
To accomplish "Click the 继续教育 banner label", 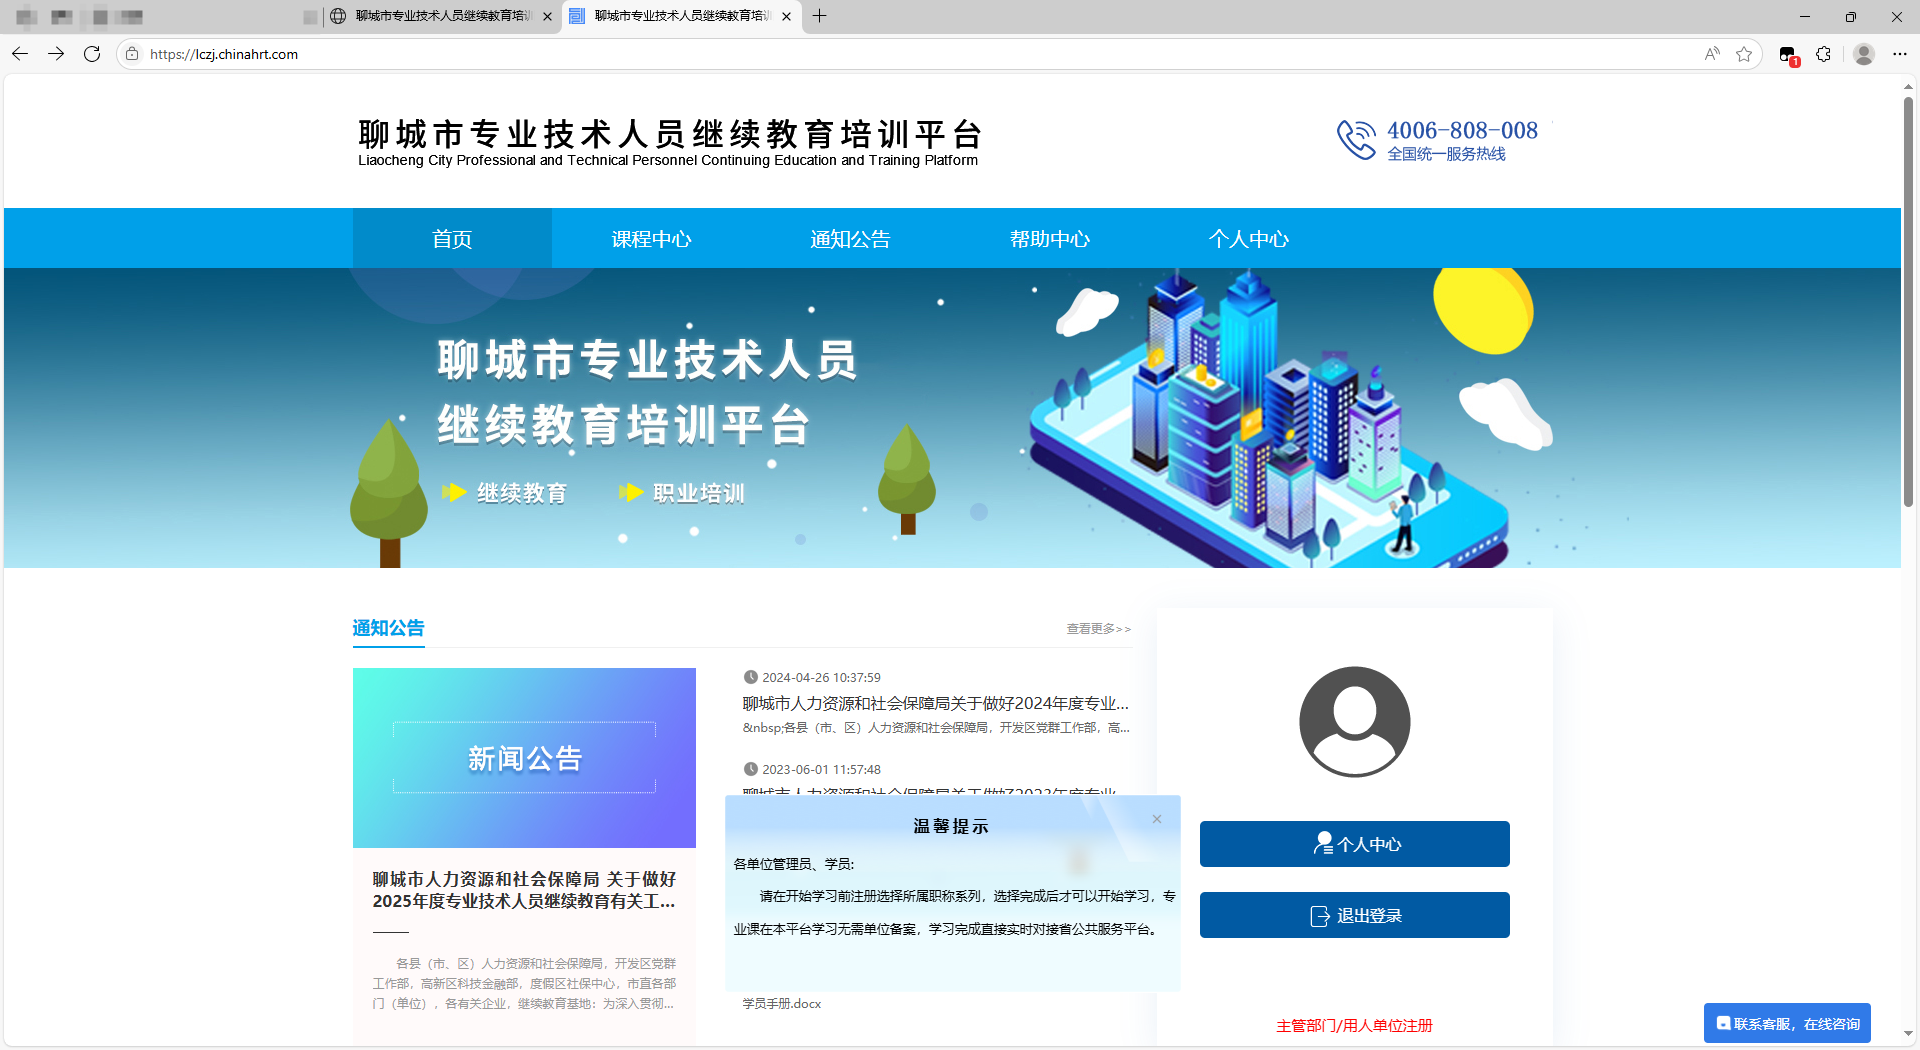I will point(521,493).
